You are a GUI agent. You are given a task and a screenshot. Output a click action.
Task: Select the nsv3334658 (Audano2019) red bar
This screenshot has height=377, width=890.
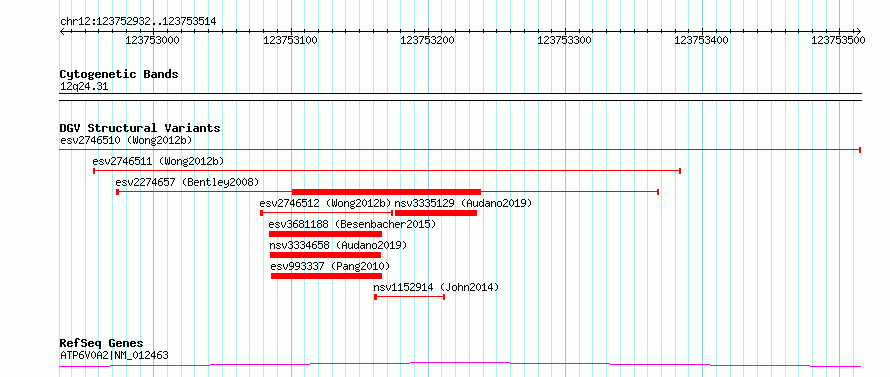point(325,255)
